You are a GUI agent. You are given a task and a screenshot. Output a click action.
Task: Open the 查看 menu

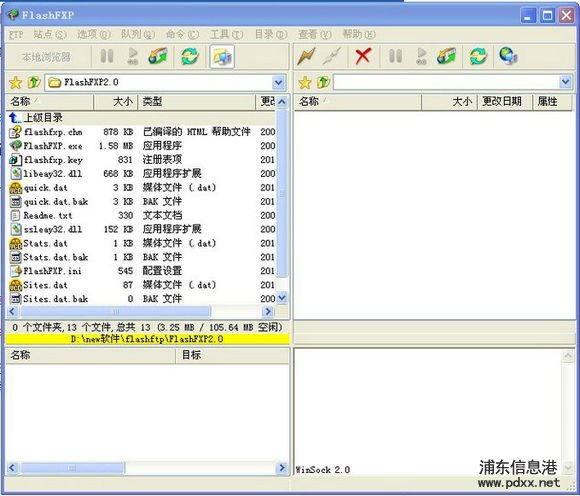315,35
